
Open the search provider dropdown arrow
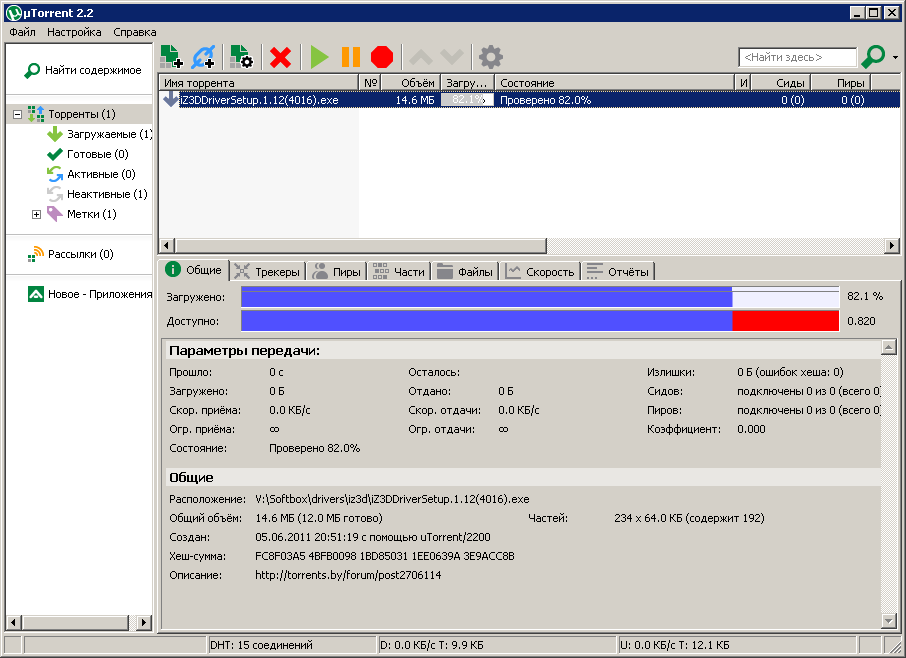tap(895, 58)
